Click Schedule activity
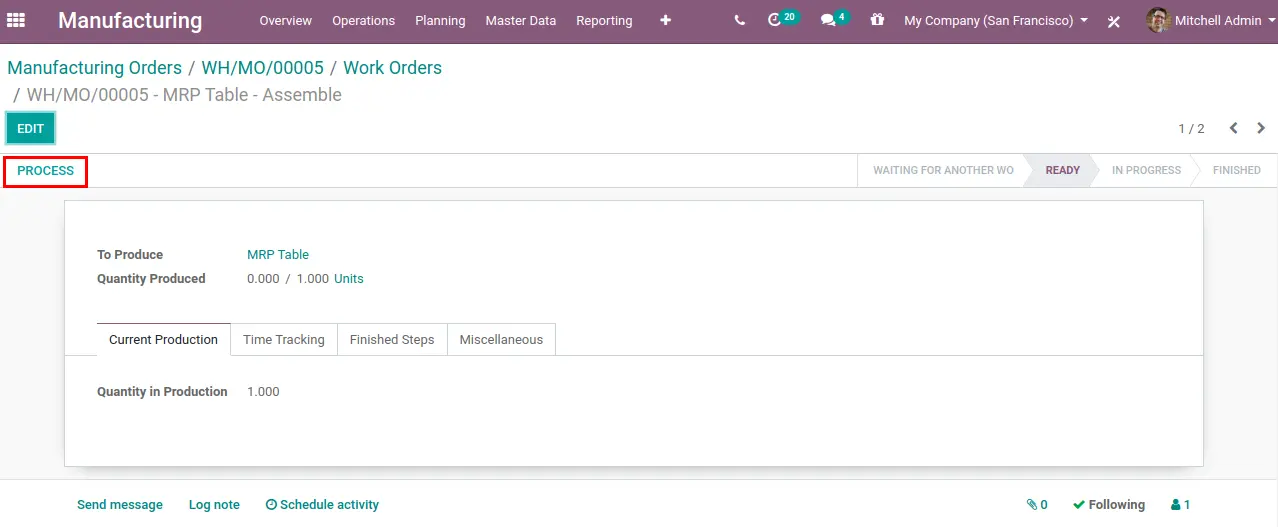 322,505
